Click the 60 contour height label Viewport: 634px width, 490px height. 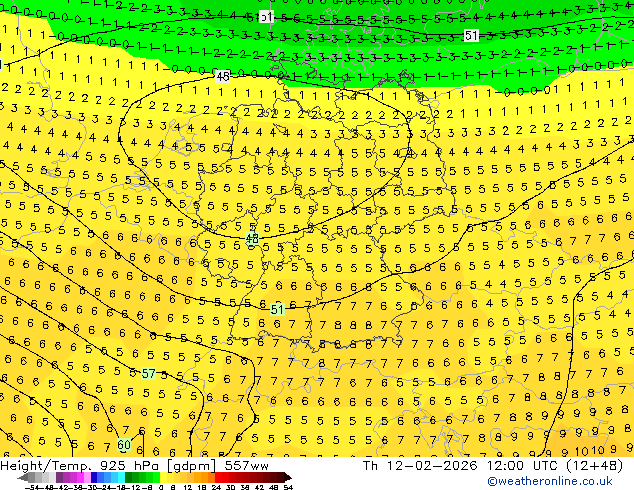tap(124, 445)
